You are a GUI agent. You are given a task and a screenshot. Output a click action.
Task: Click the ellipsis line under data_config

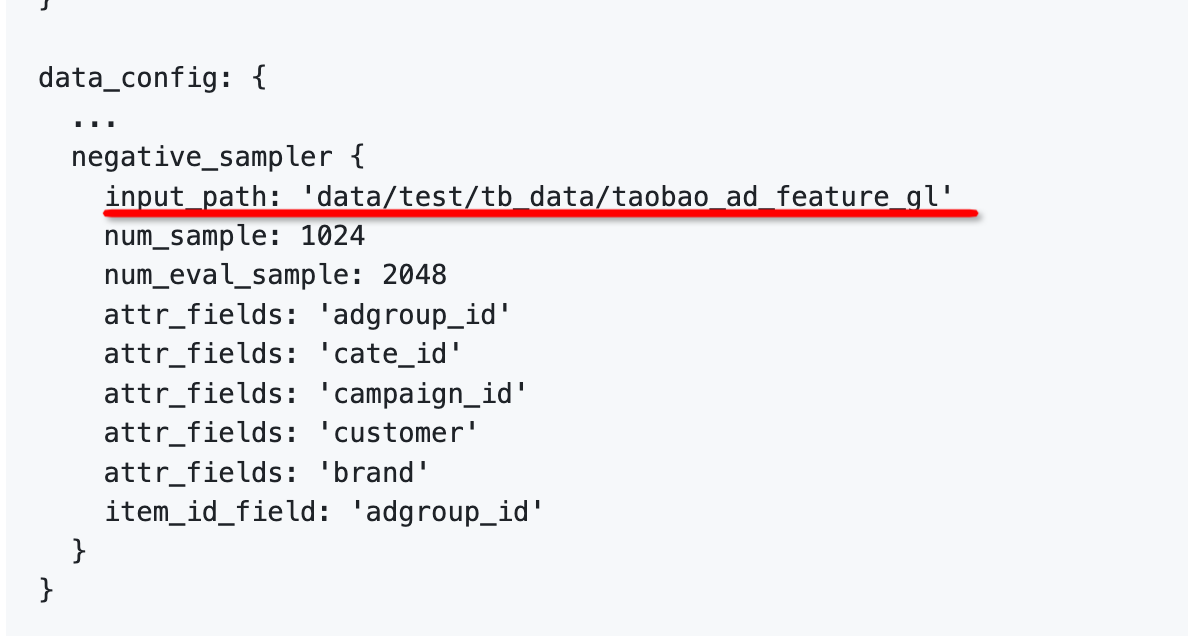(95, 121)
